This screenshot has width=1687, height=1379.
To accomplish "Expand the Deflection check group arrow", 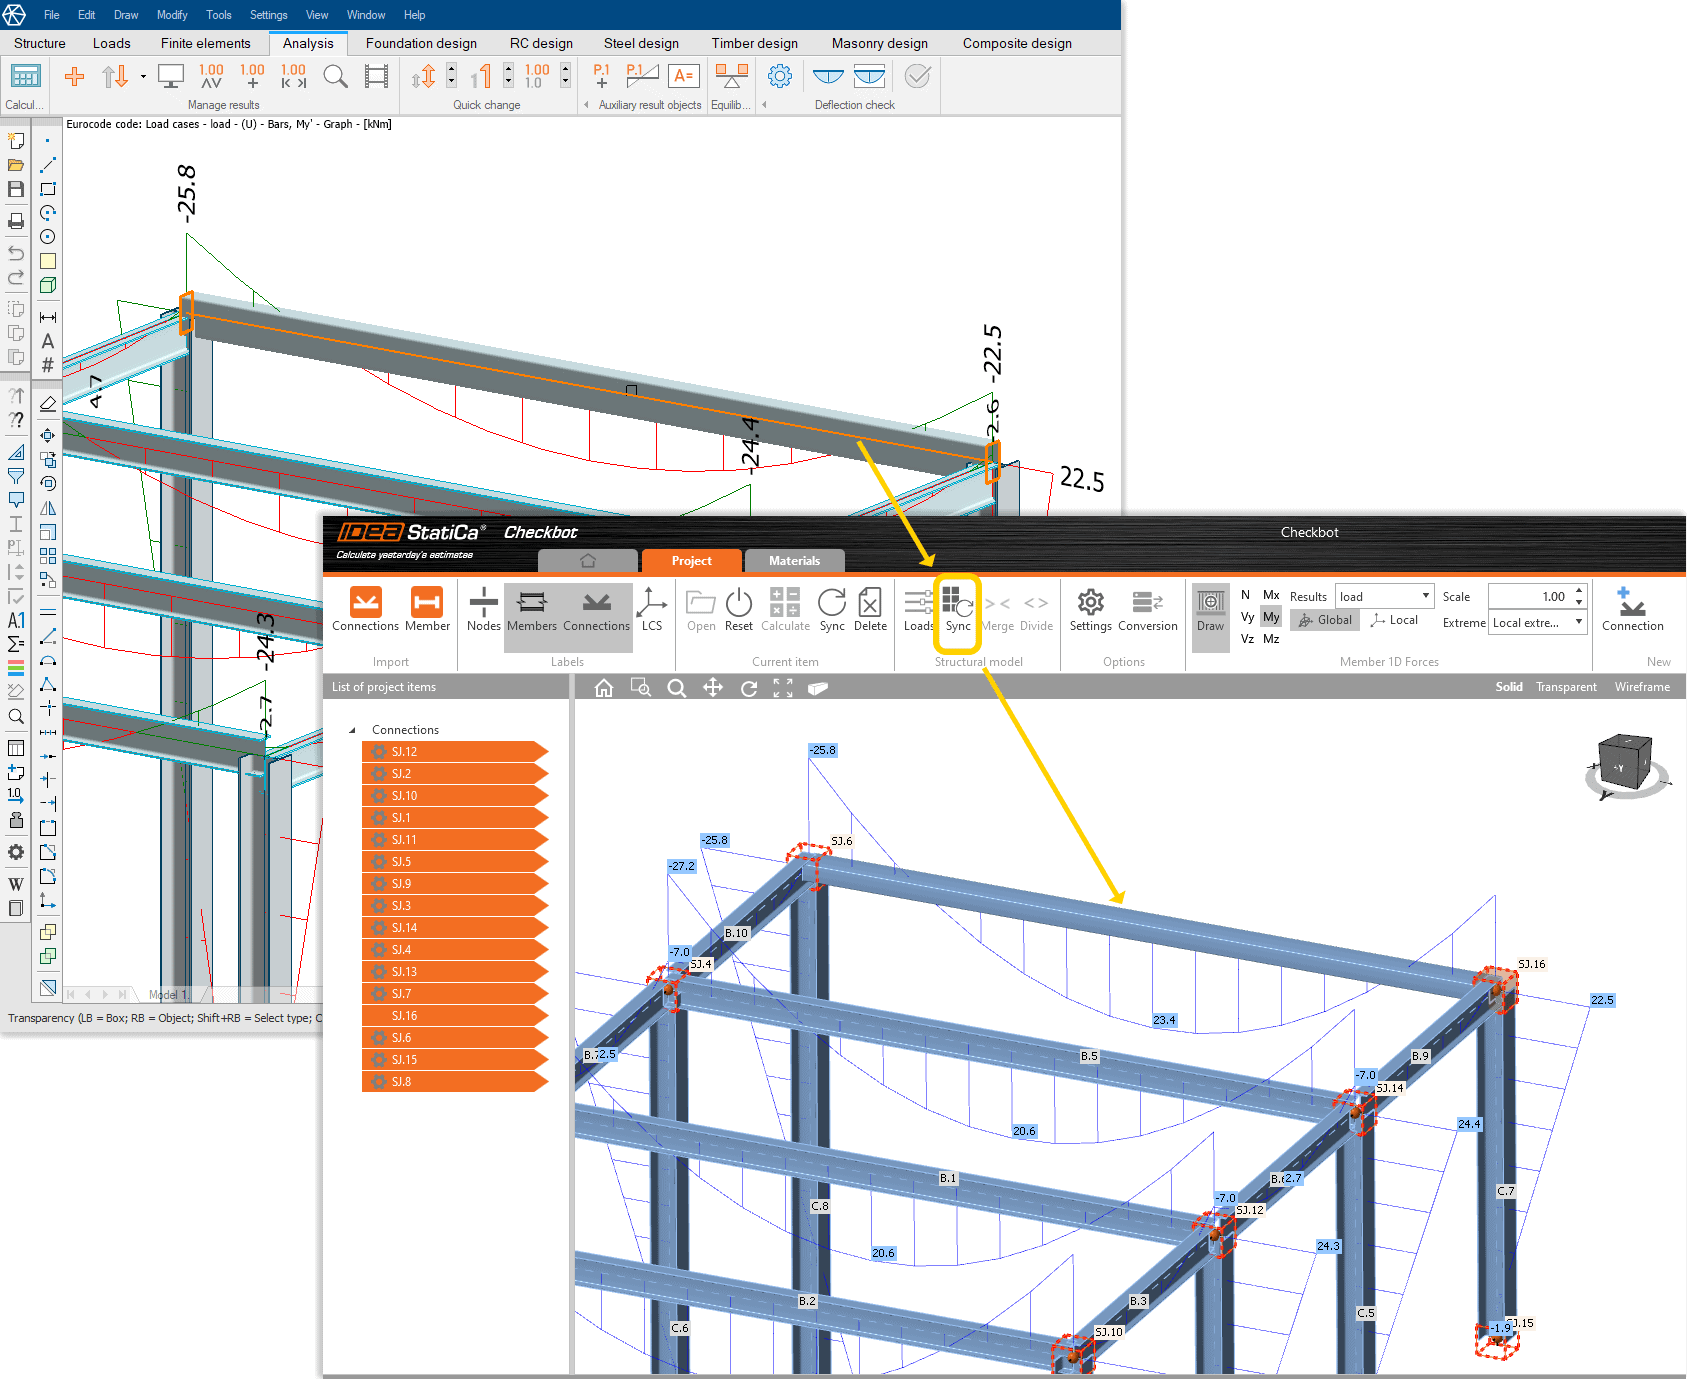I will [x=764, y=104].
